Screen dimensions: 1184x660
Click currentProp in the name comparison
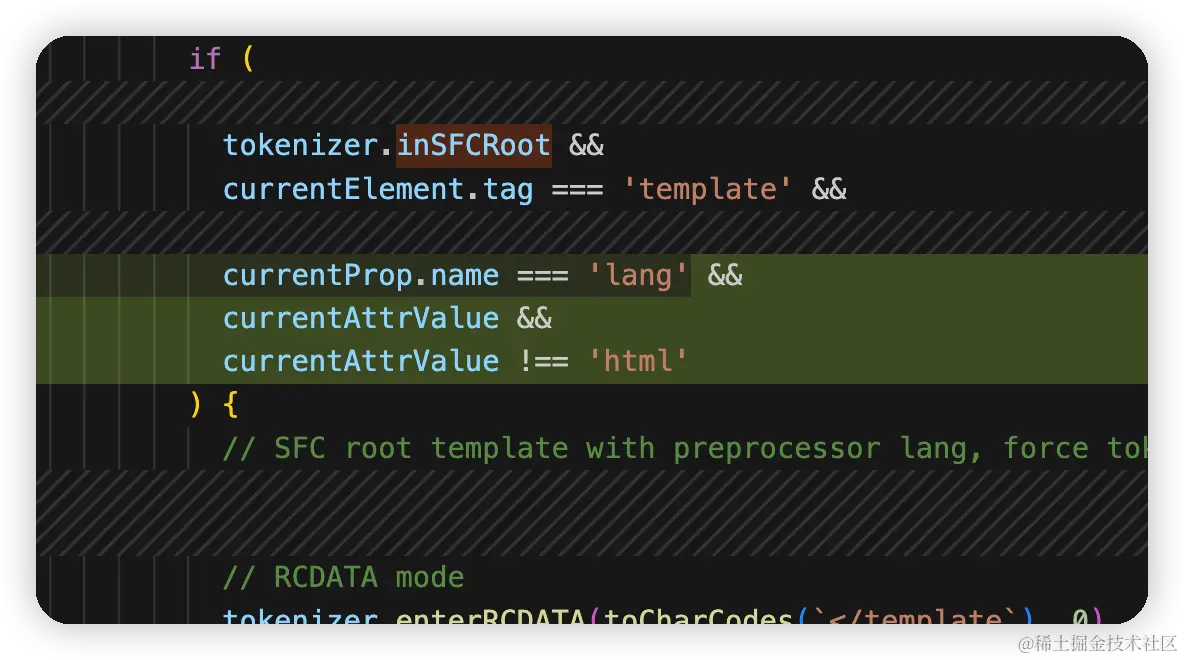pyautogui.click(x=318, y=276)
